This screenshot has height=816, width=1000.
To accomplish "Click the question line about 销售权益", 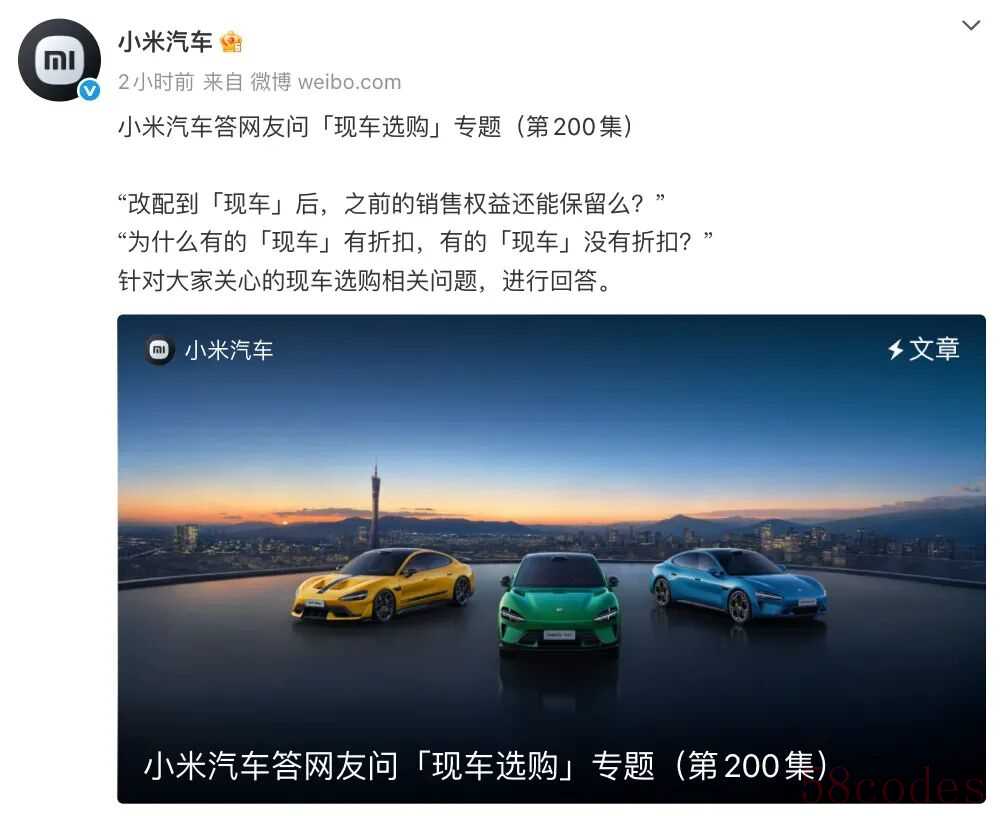I will 392,204.
